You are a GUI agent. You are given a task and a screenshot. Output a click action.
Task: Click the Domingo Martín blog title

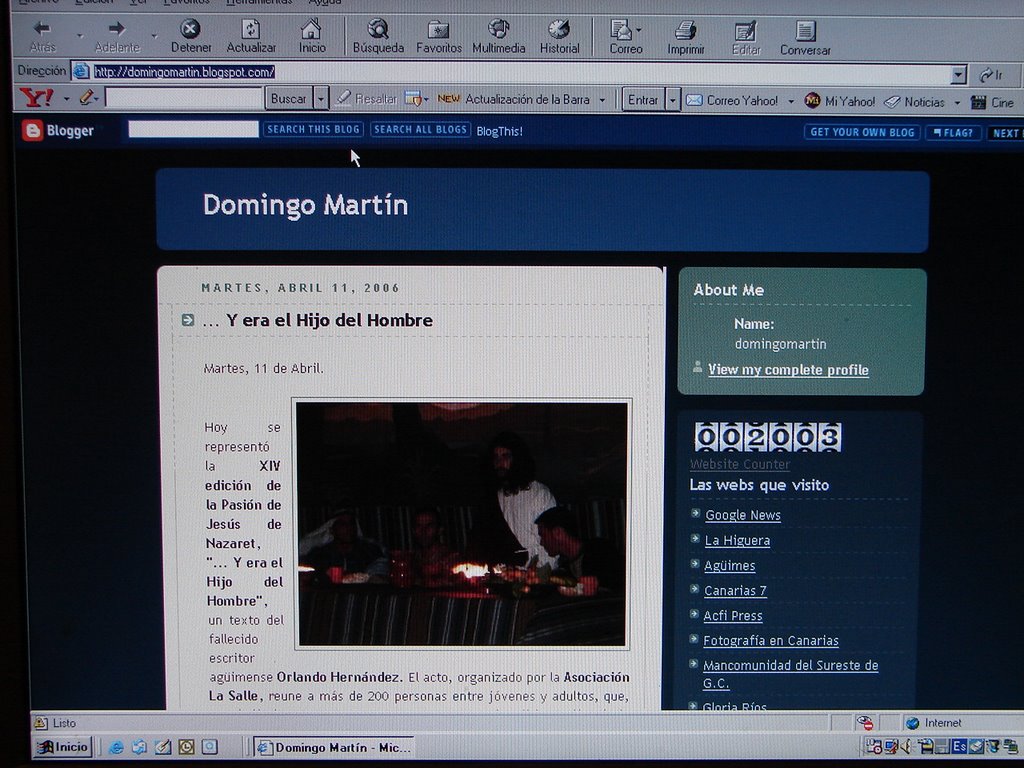(306, 205)
